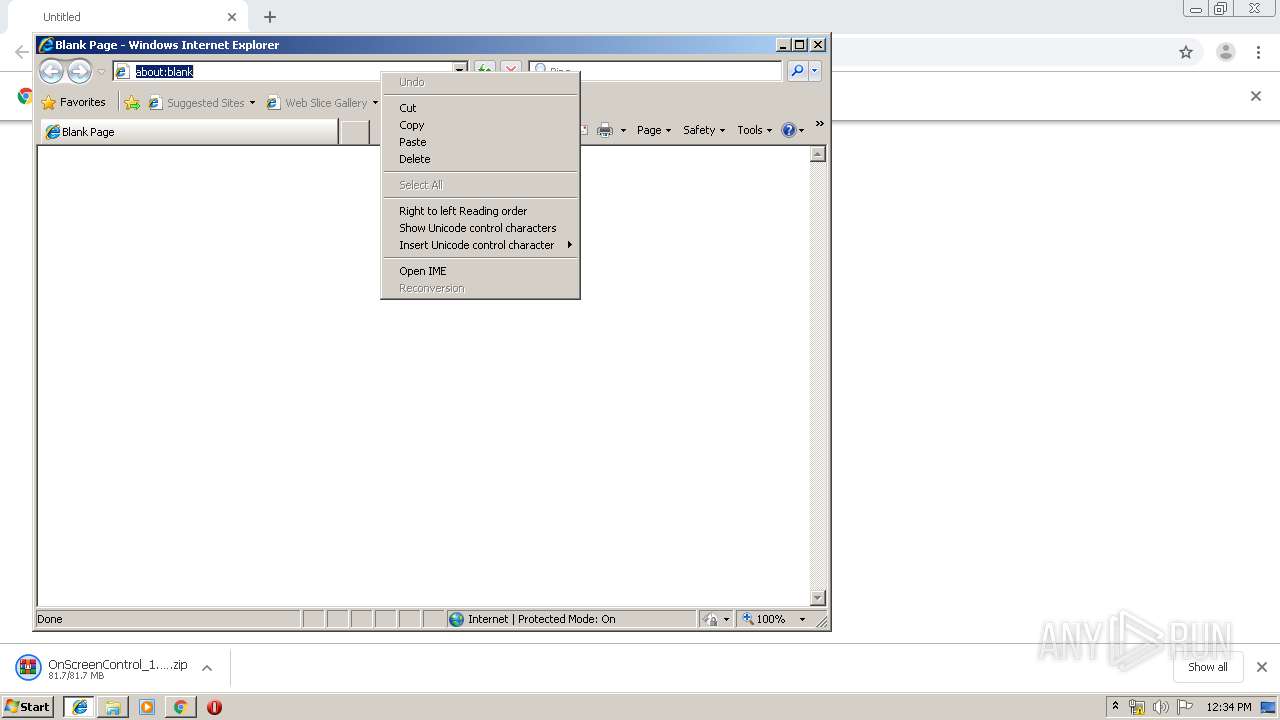The image size is (1280, 720).
Task: Click the Bing search box
Action: click(x=655, y=71)
